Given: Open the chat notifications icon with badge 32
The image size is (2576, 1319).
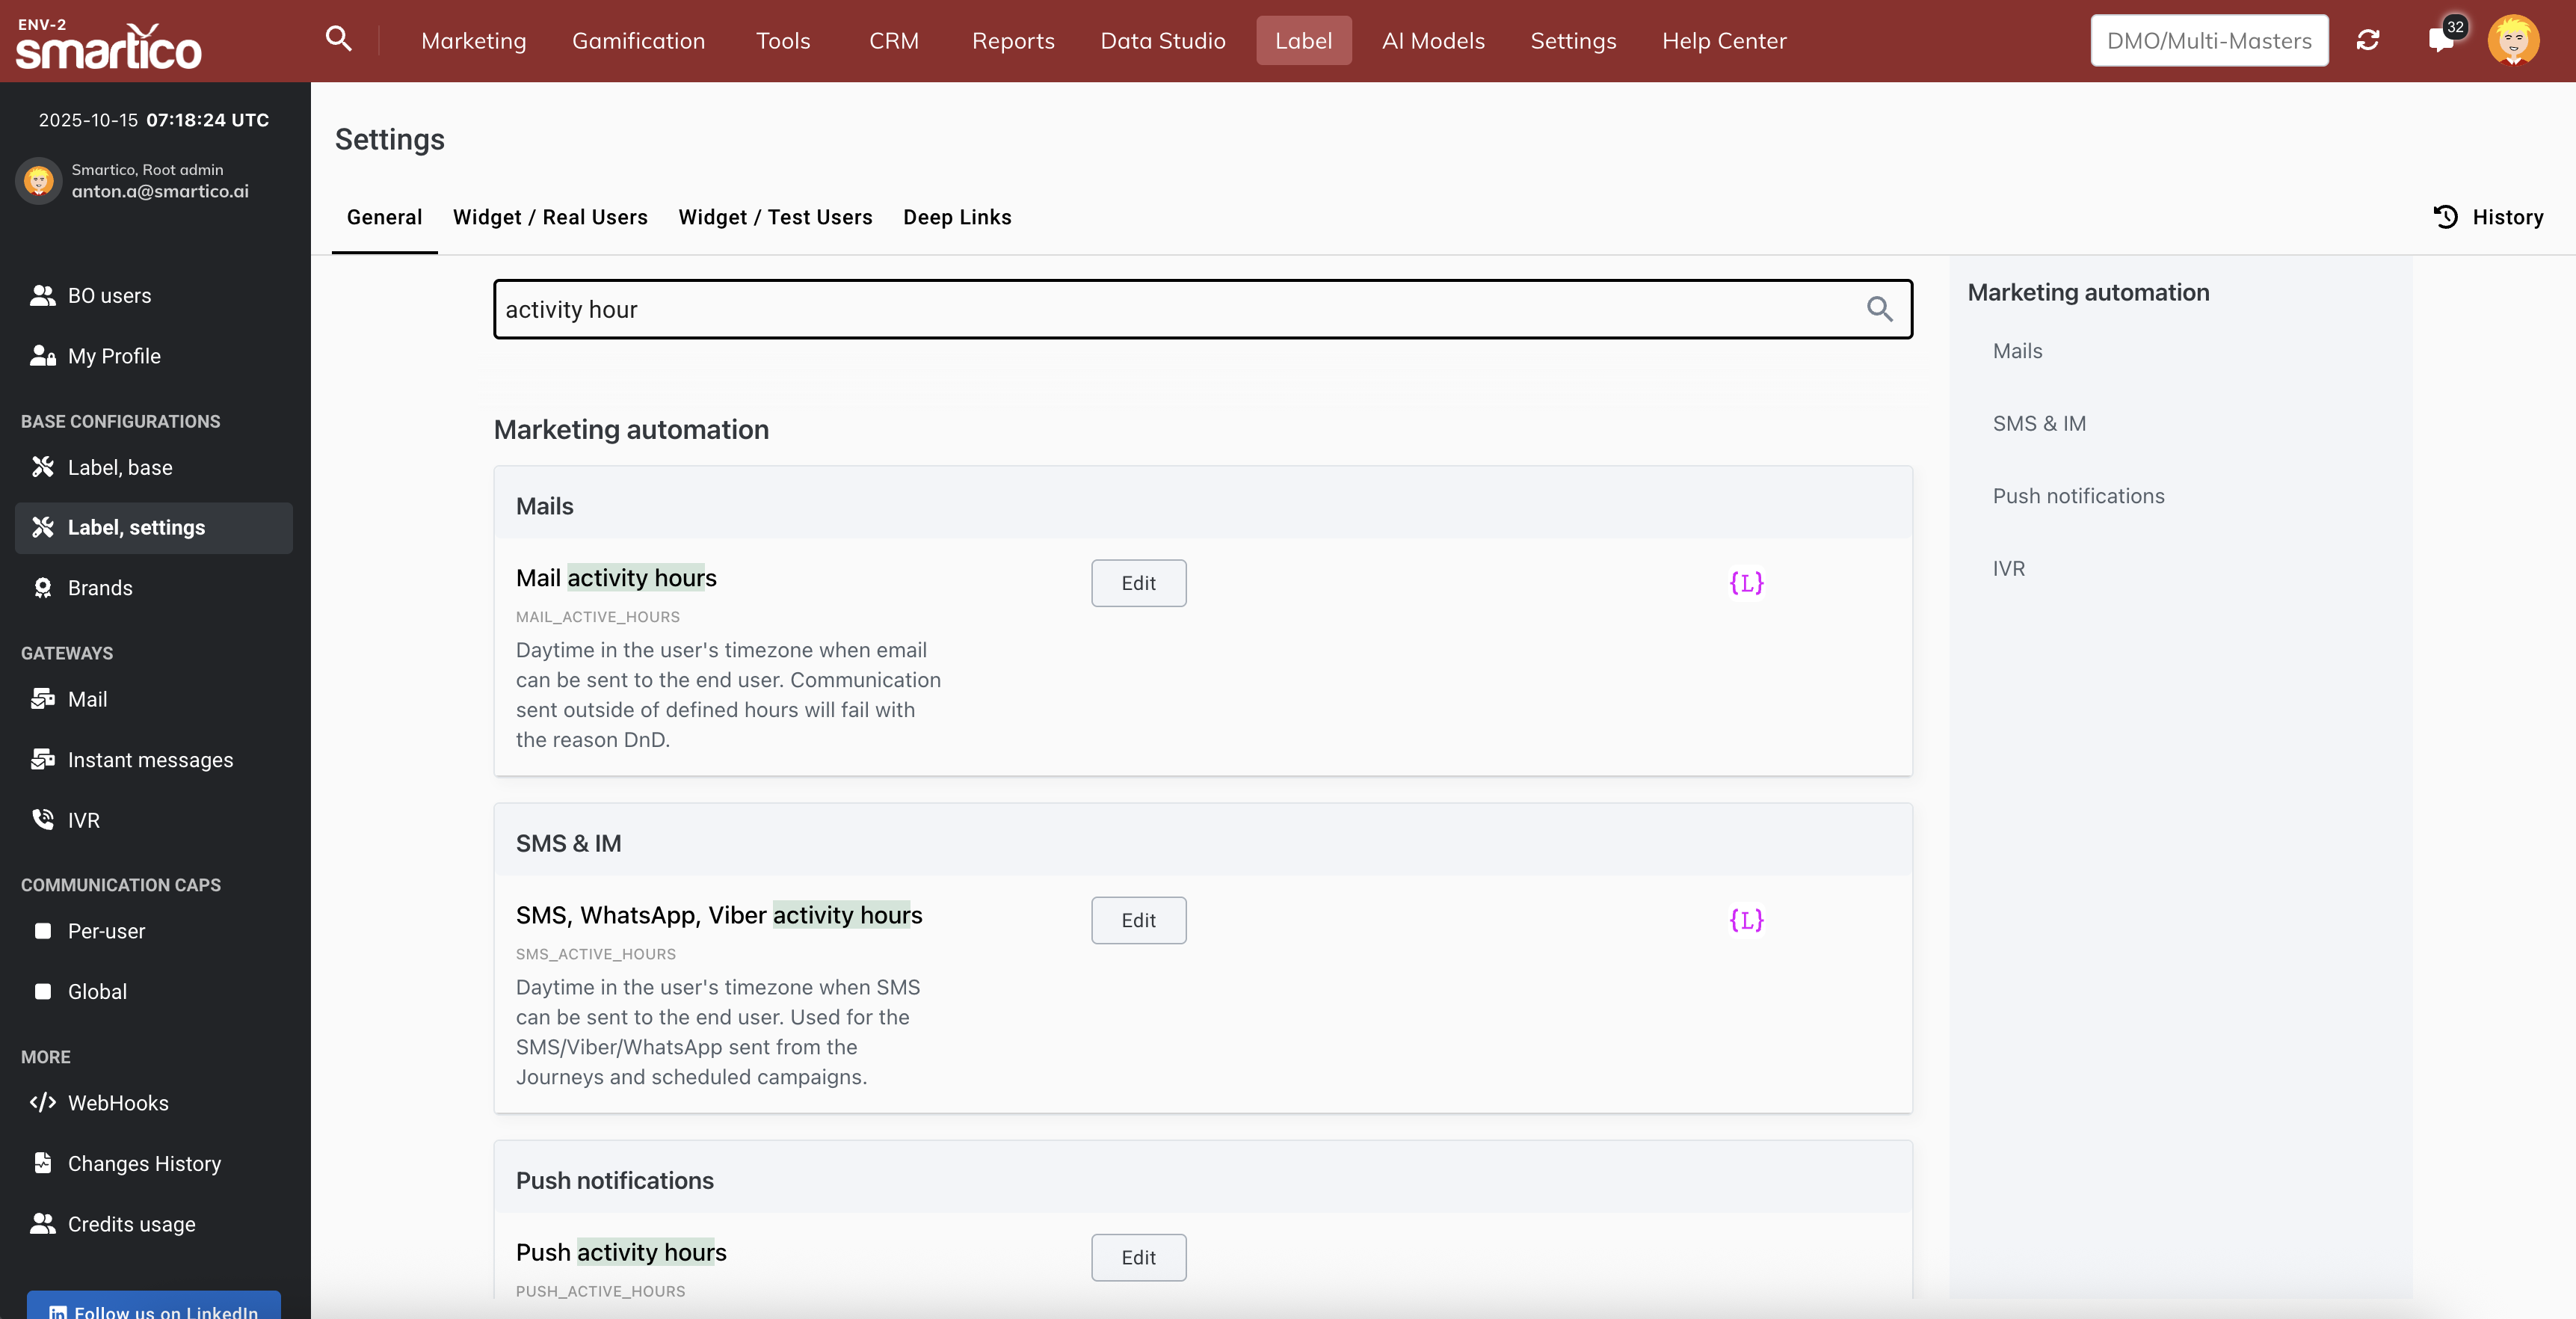Looking at the screenshot, I should tap(2440, 40).
